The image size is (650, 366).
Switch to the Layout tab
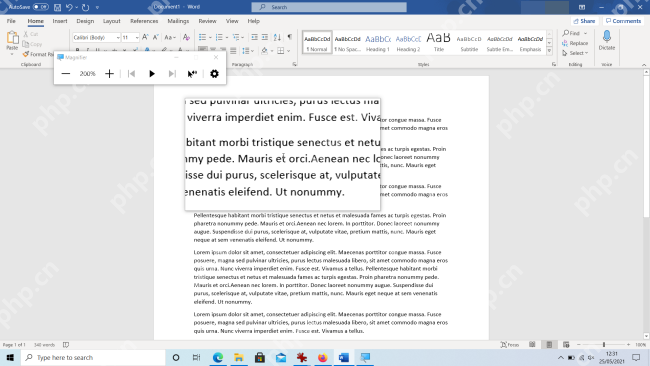point(112,21)
